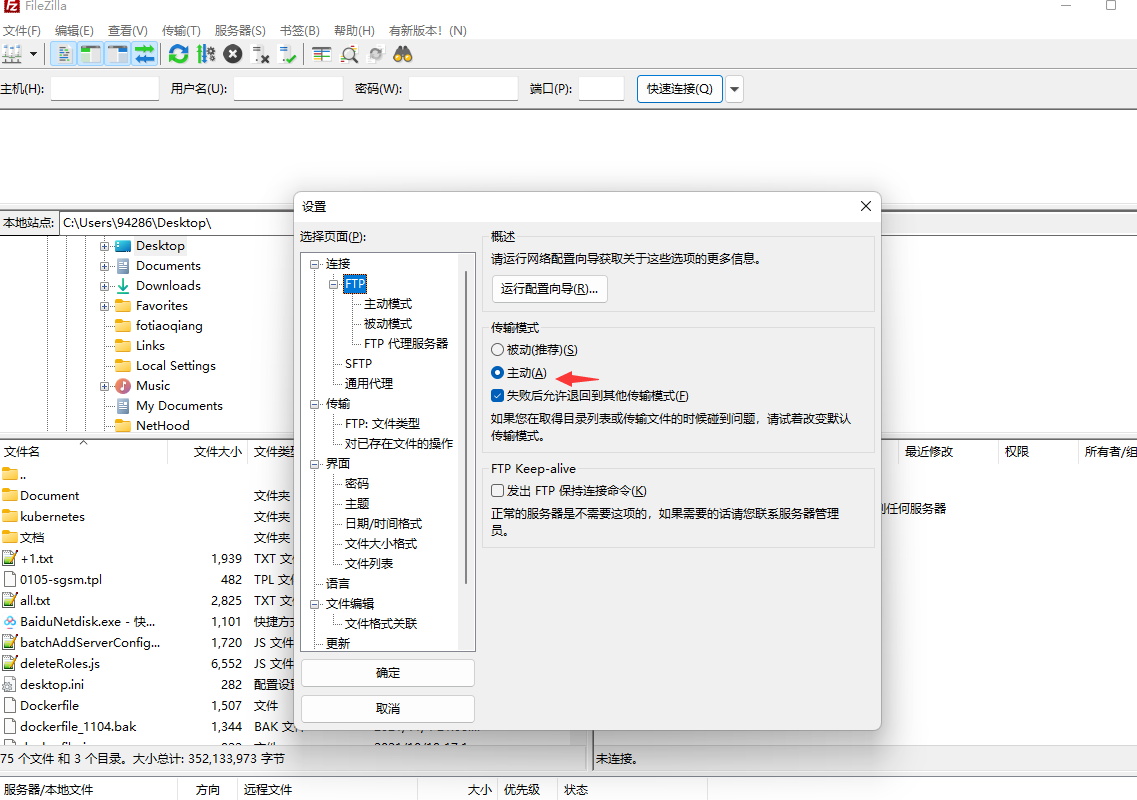Screen dimensions: 1137x800
Task: Click the 确定 button to confirm settings
Action: click(x=388, y=673)
